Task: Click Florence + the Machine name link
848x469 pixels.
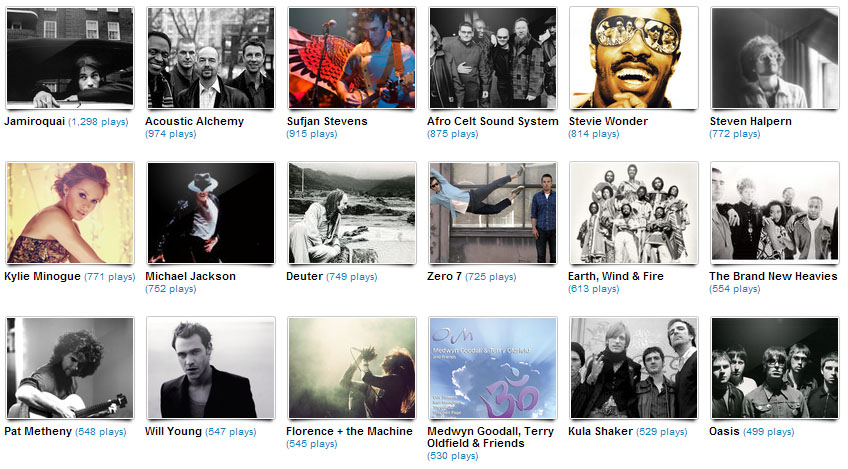Action: pos(349,431)
